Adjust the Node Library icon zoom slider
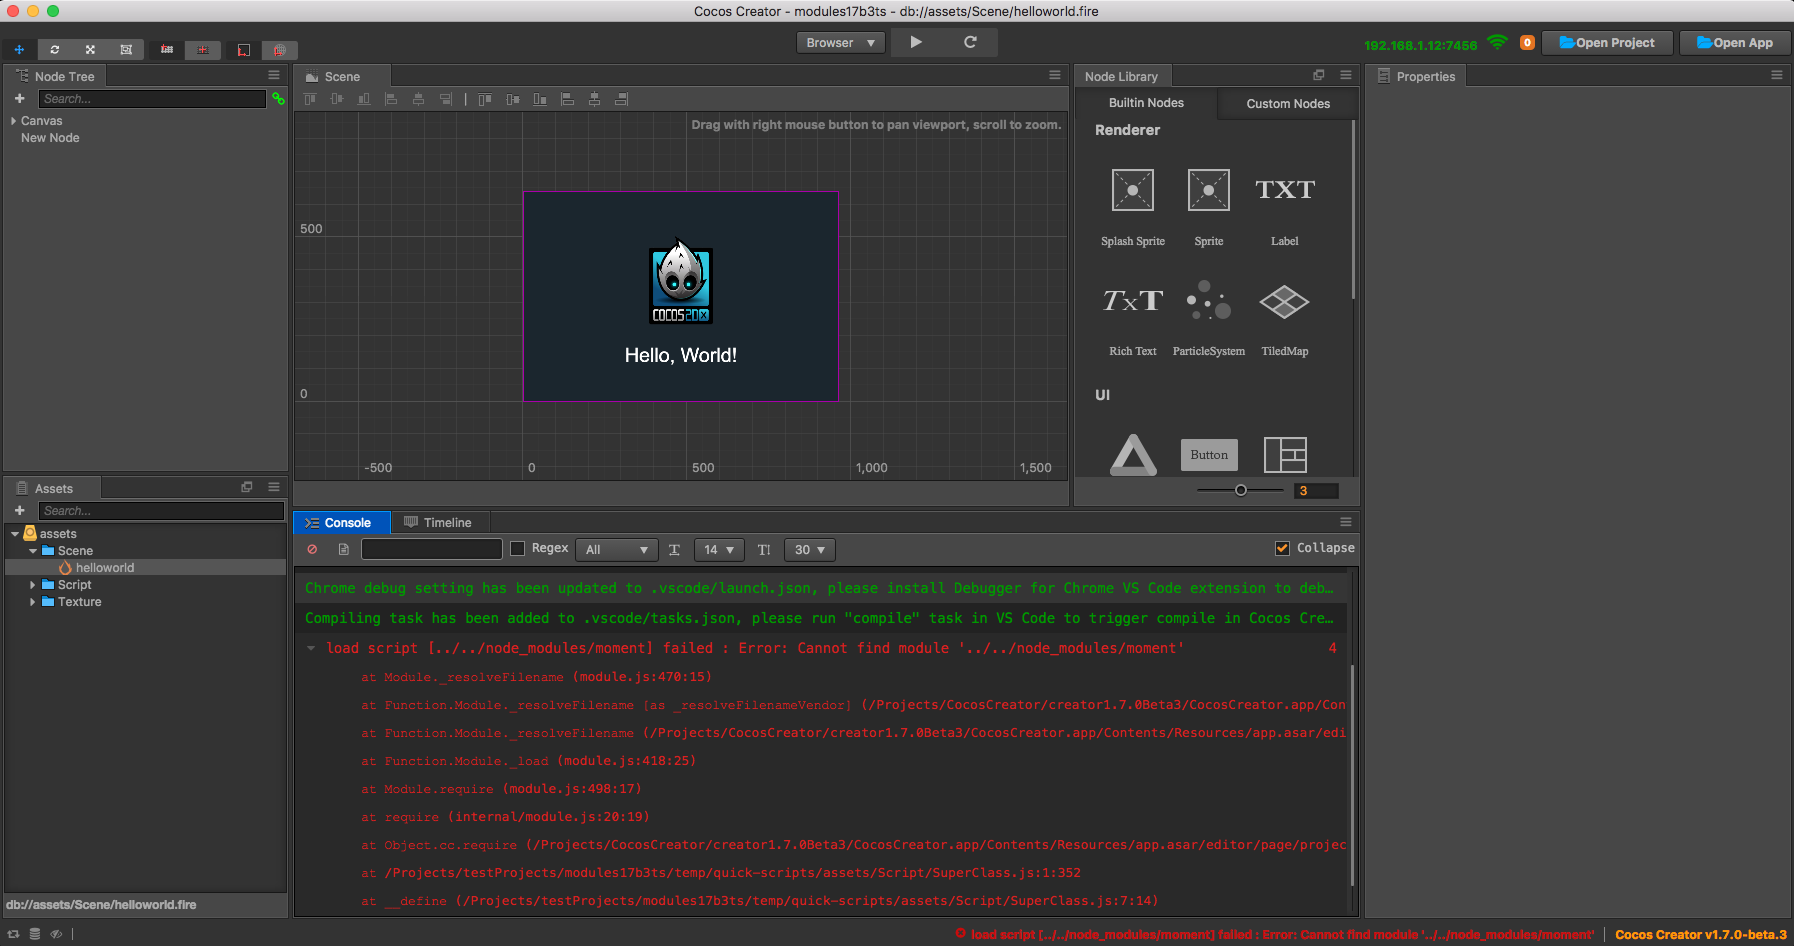1794x946 pixels. (x=1240, y=490)
